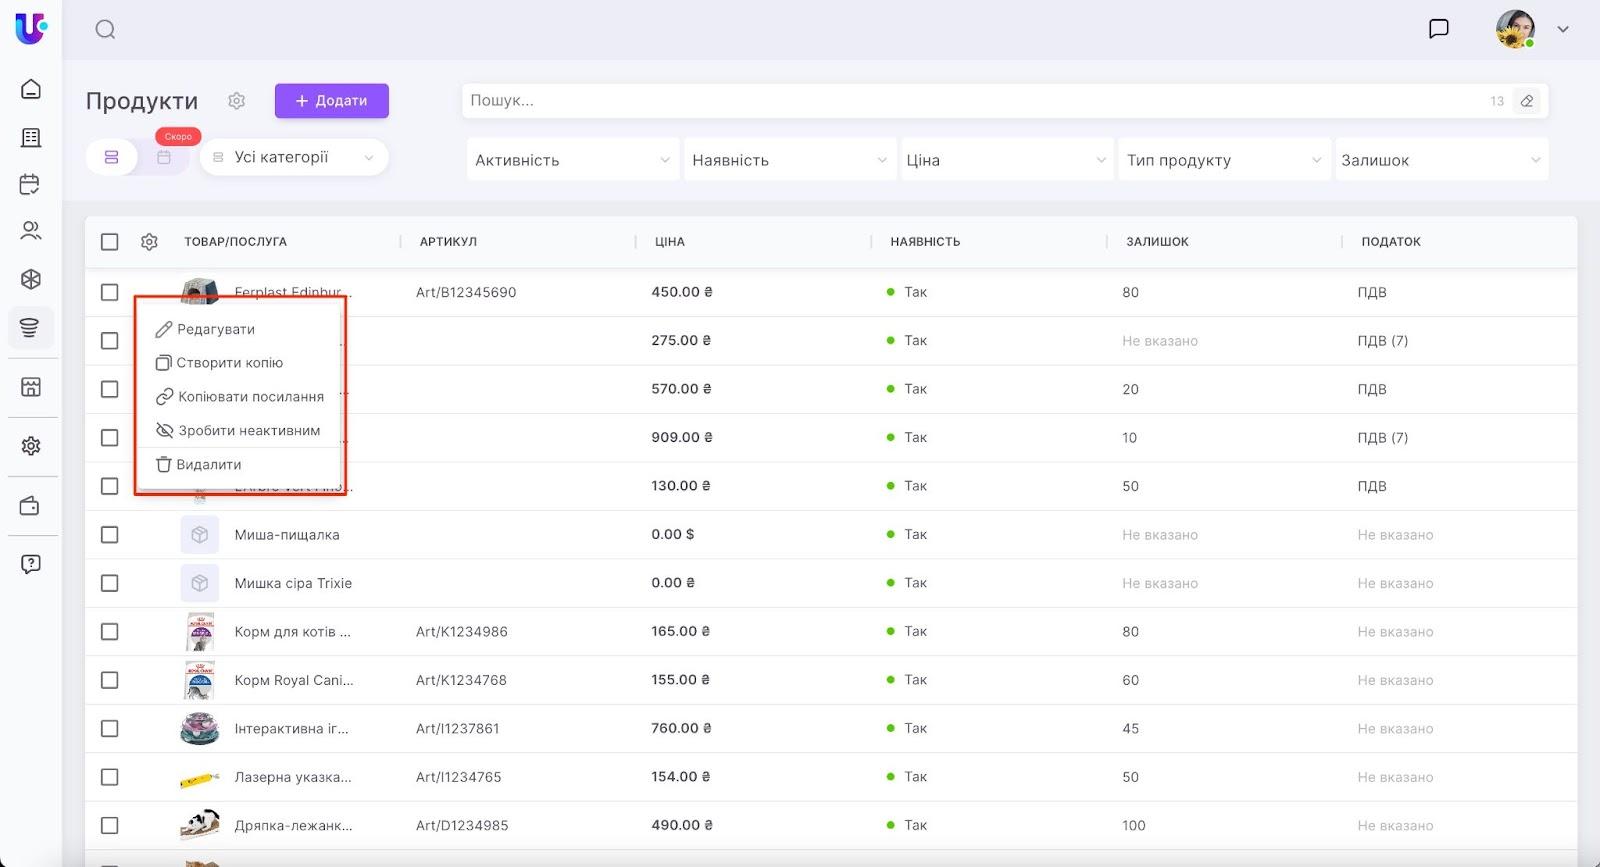Image resolution: width=1600 pixels, height=867 pixels.
Task: Expand the Усі категорії dropdown
Action: tap(294, 158)
